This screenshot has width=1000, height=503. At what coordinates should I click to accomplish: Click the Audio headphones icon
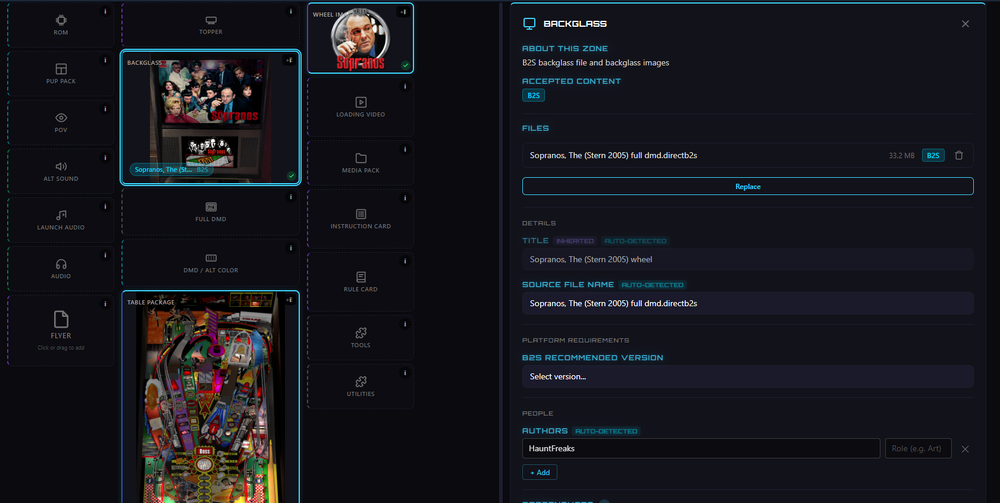[x=61, y=264]
